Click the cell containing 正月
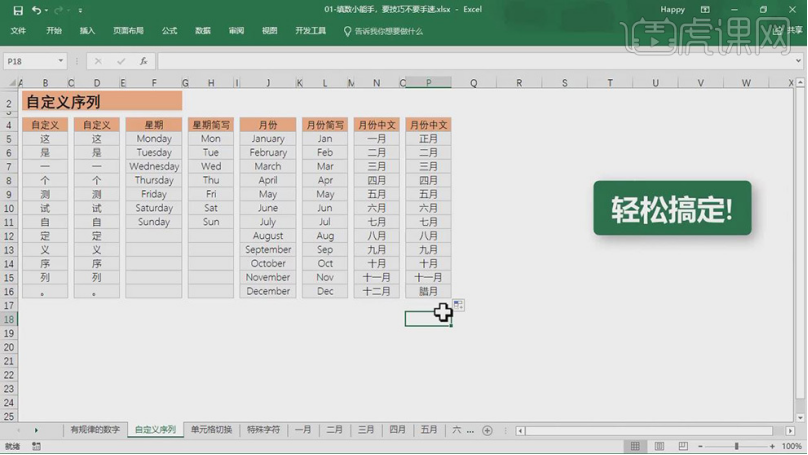Image resolution: width=808 pixels, height=455 pixels. [428, 139]
